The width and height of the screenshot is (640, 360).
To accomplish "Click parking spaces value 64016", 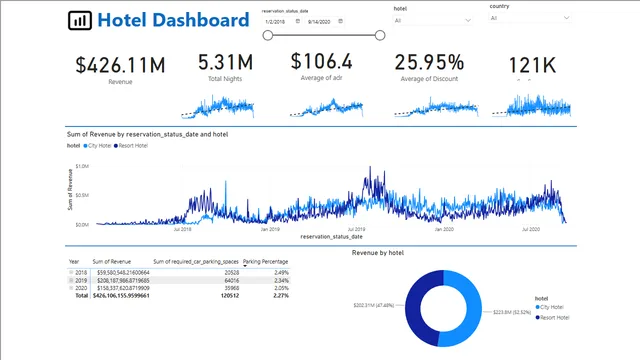I will (x=231, y=280).
